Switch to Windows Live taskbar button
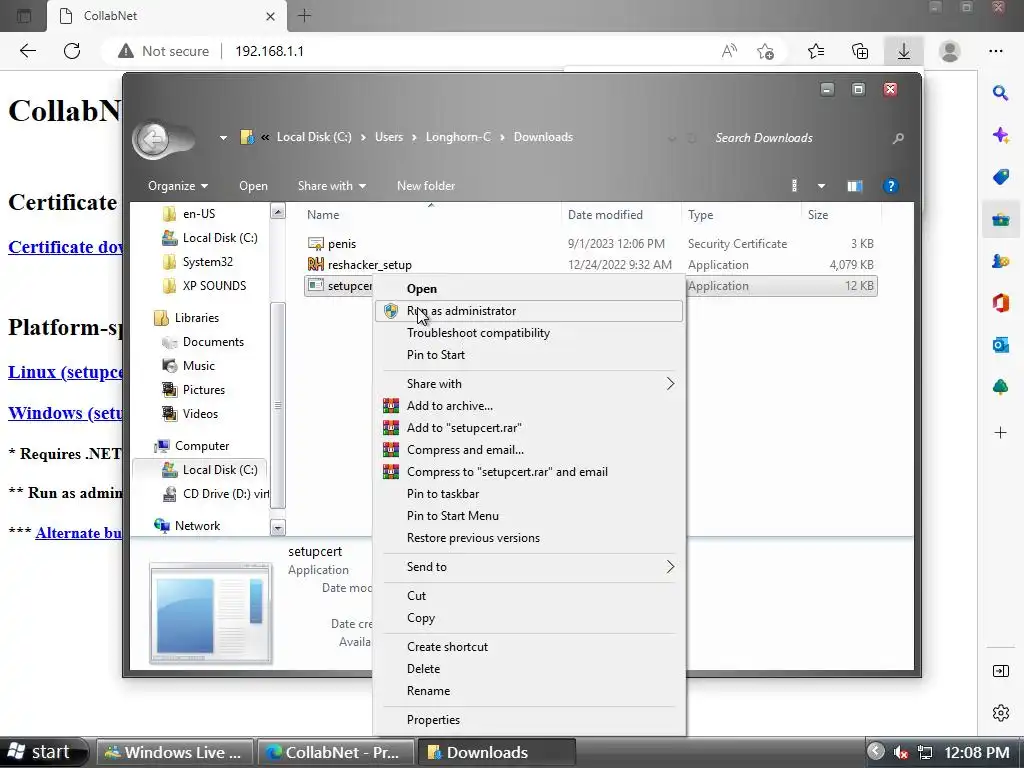 coord(174,752)
